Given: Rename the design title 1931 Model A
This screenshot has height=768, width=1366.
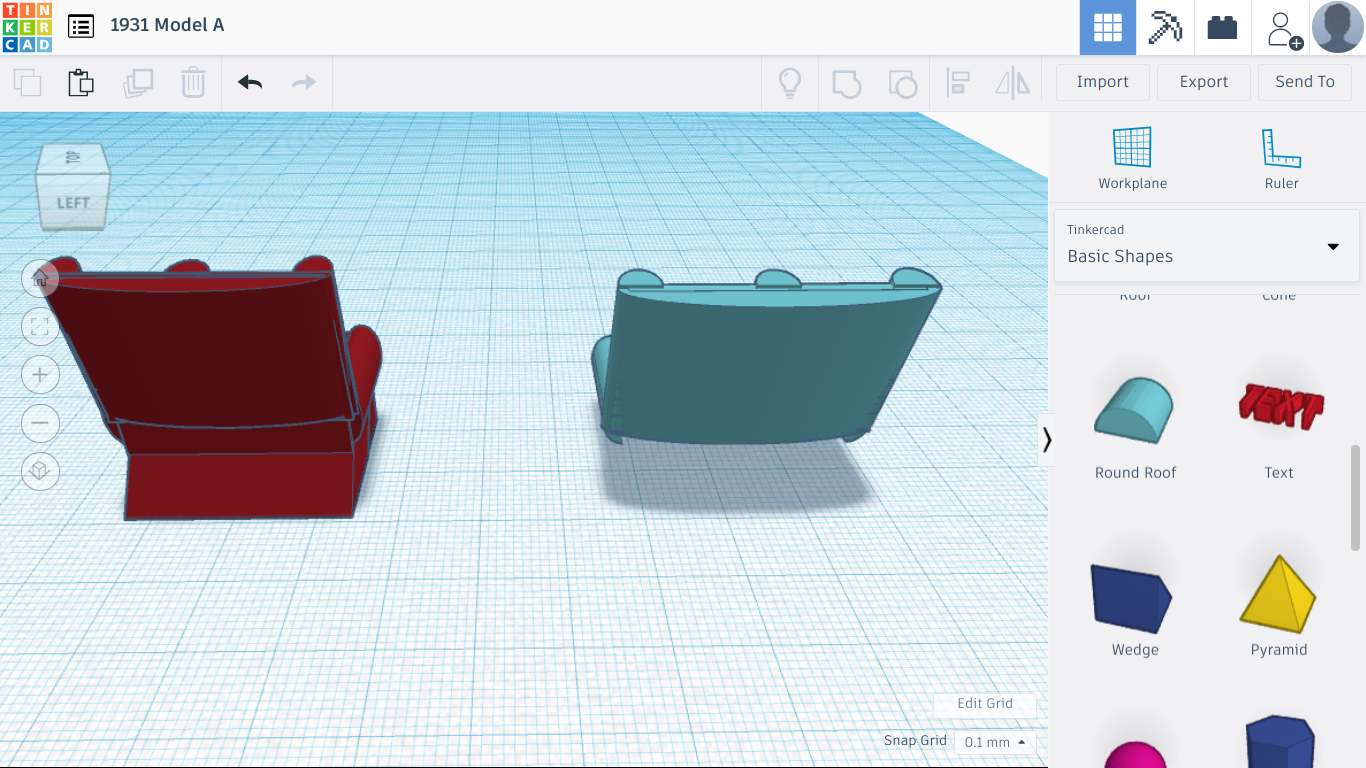Looking at the screenshot, I should tap(167, 25).
